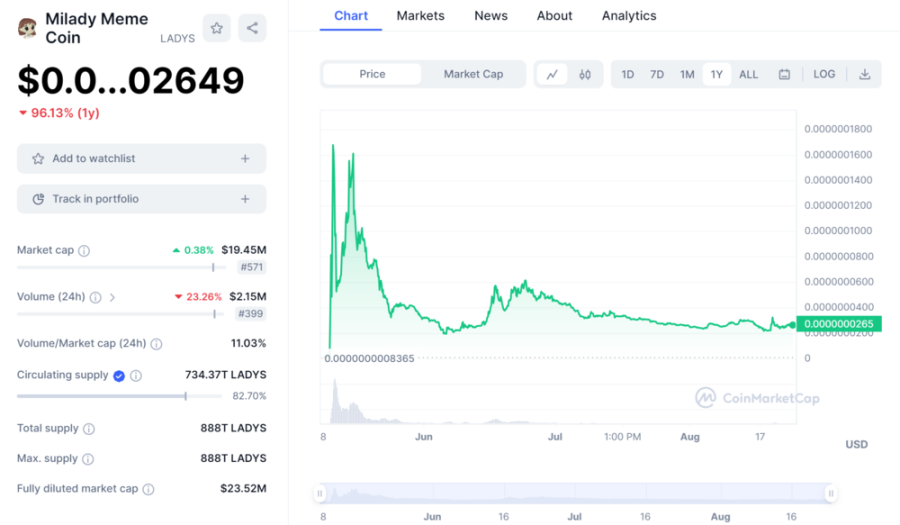Open the News tab
This screenshot has width=900, height=525.
tap(491, 15)
